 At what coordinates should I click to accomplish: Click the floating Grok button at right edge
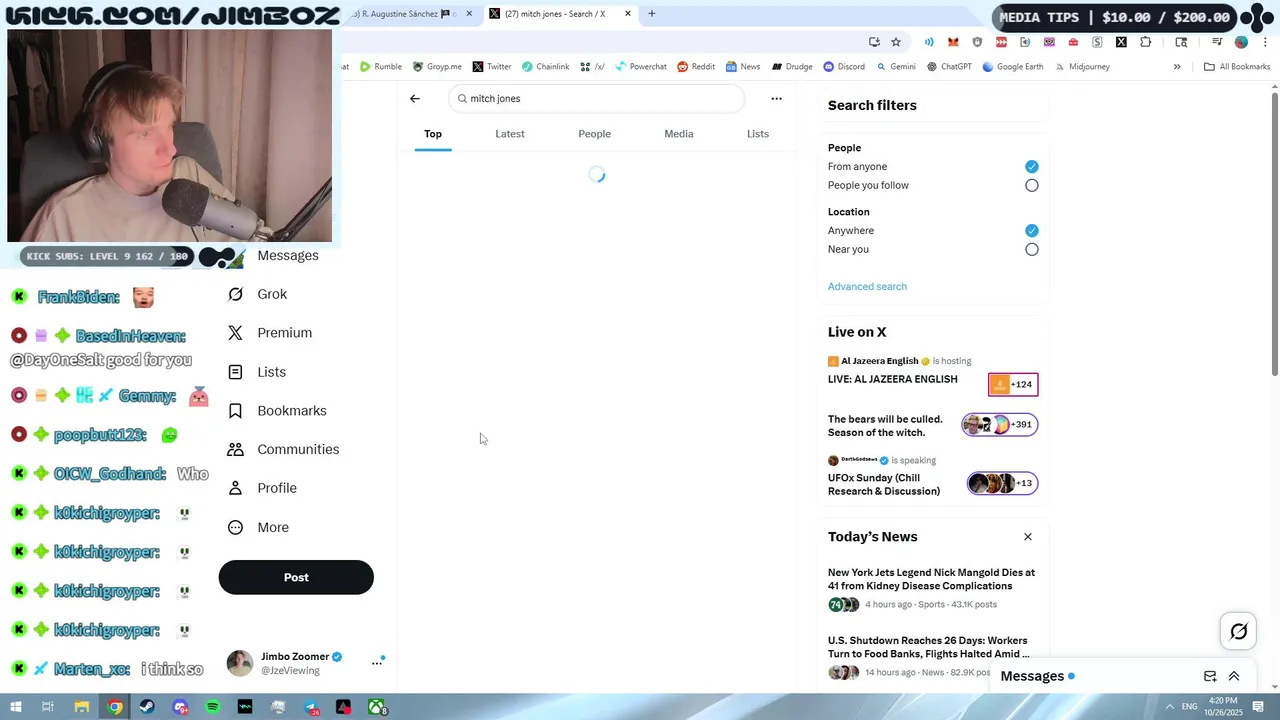tap(1239, 631)
